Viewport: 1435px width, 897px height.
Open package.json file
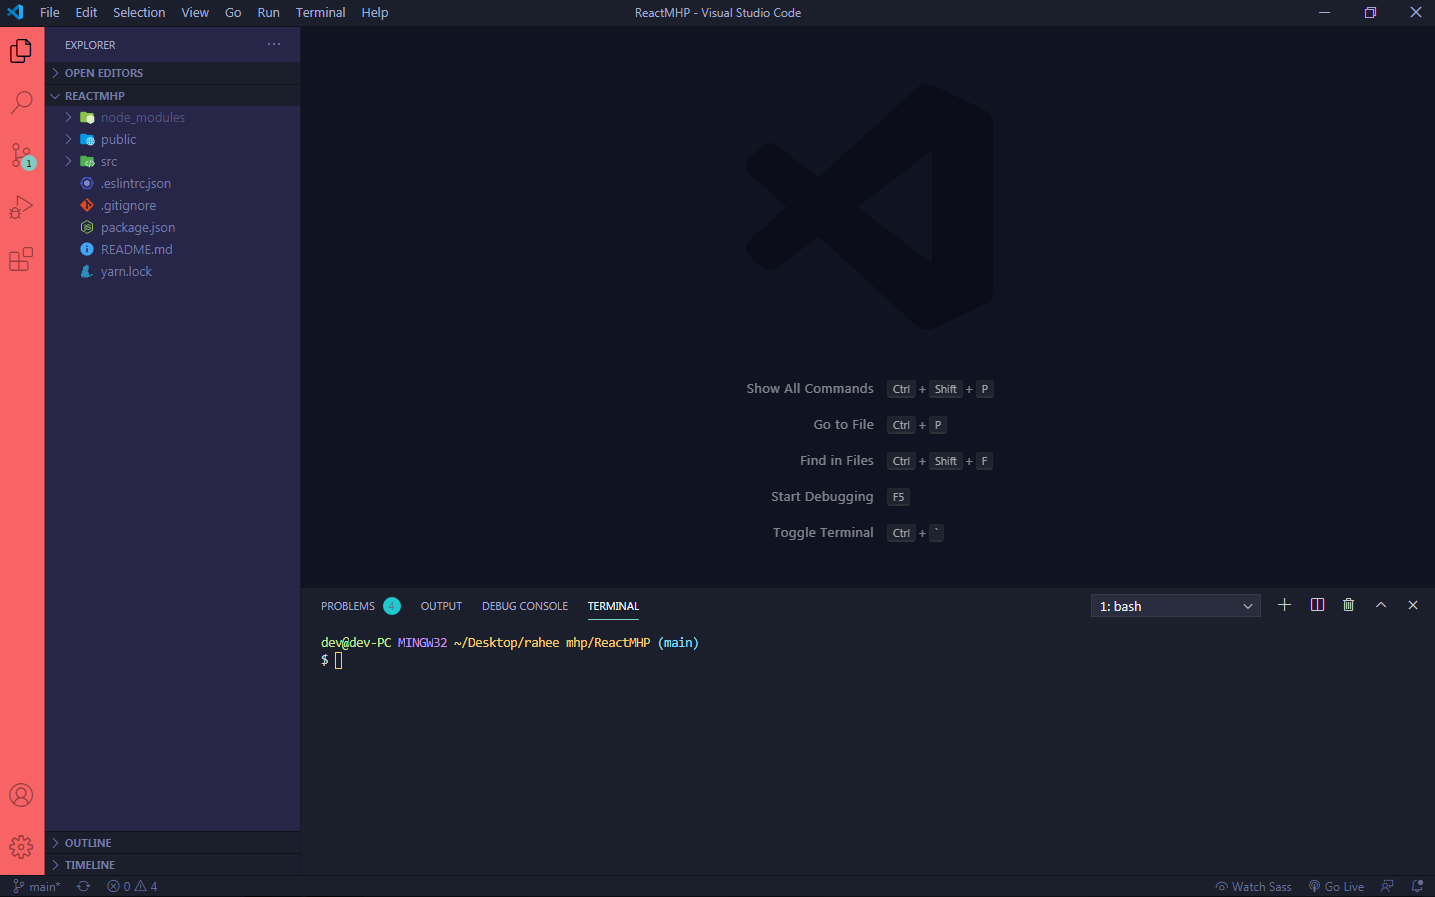point(172,227)
